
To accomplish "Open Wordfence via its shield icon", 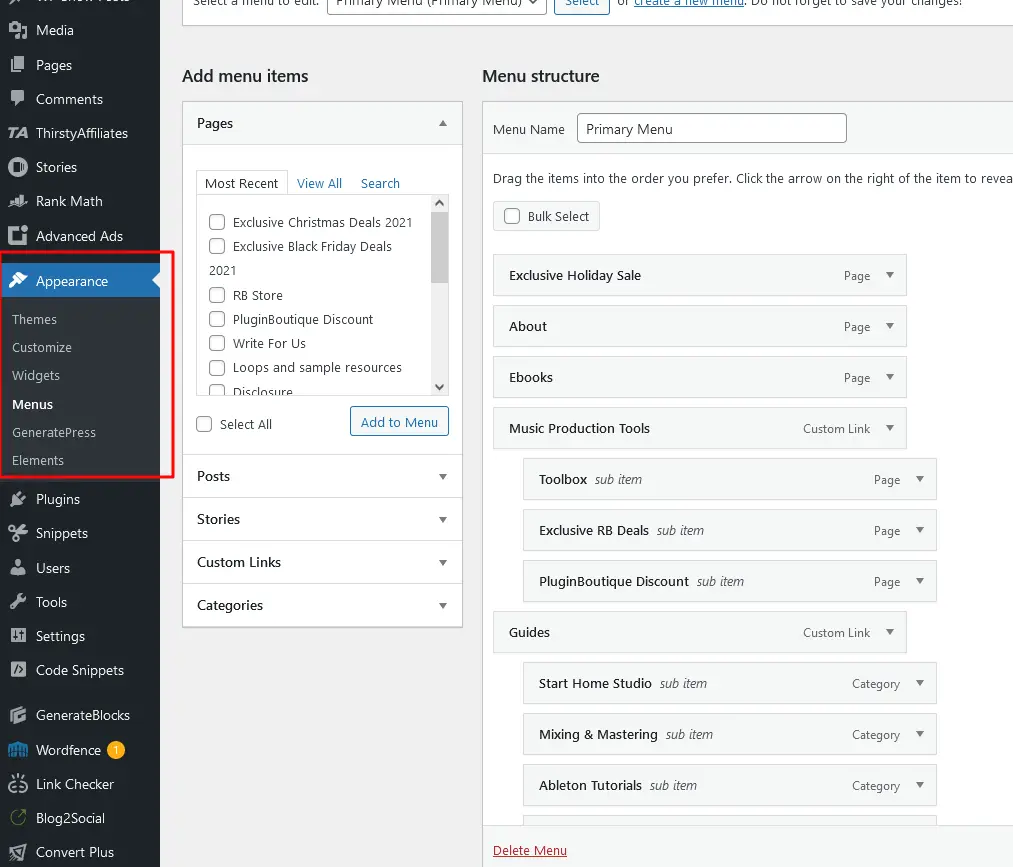I will point(17,750).
